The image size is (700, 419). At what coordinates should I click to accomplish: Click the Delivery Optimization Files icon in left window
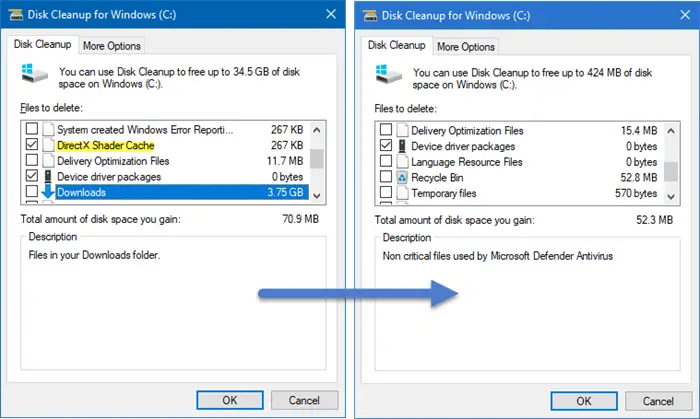[48, 161]
